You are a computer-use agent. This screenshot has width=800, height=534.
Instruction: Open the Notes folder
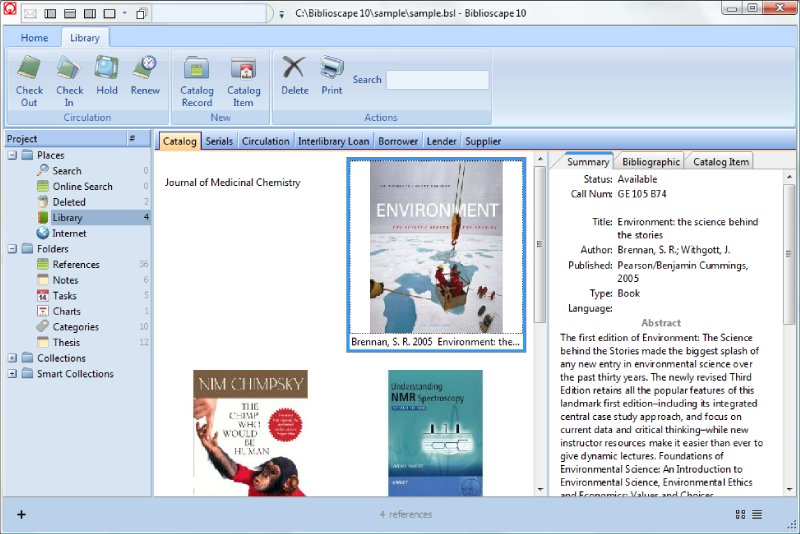(65, 280)
